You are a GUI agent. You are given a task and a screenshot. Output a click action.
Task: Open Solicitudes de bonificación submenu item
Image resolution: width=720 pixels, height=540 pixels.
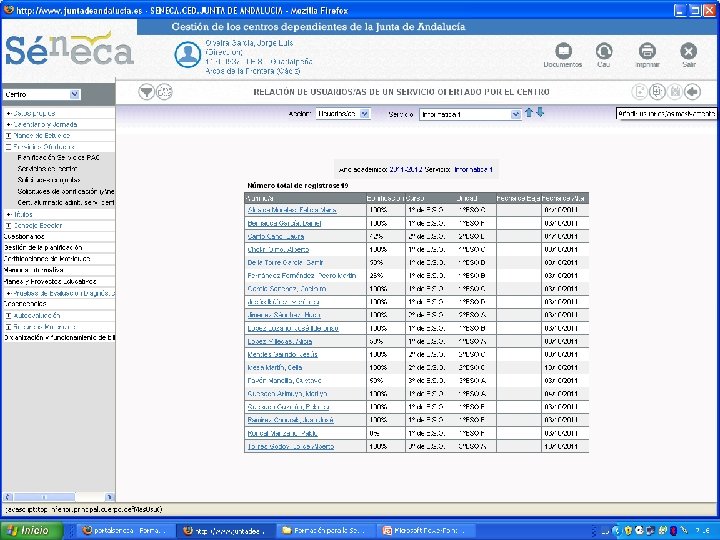click(66, 191)
